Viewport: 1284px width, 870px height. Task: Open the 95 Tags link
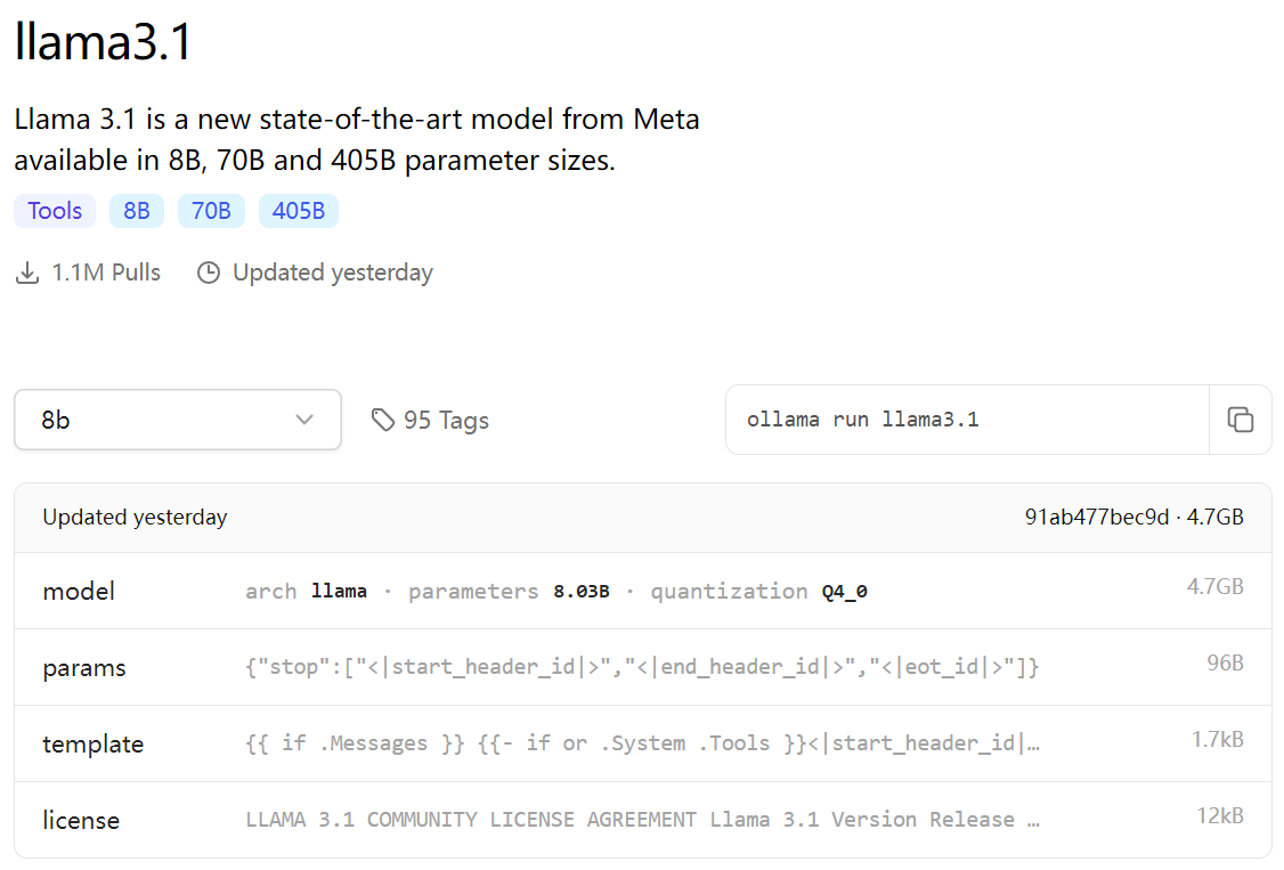coord(430,420)
